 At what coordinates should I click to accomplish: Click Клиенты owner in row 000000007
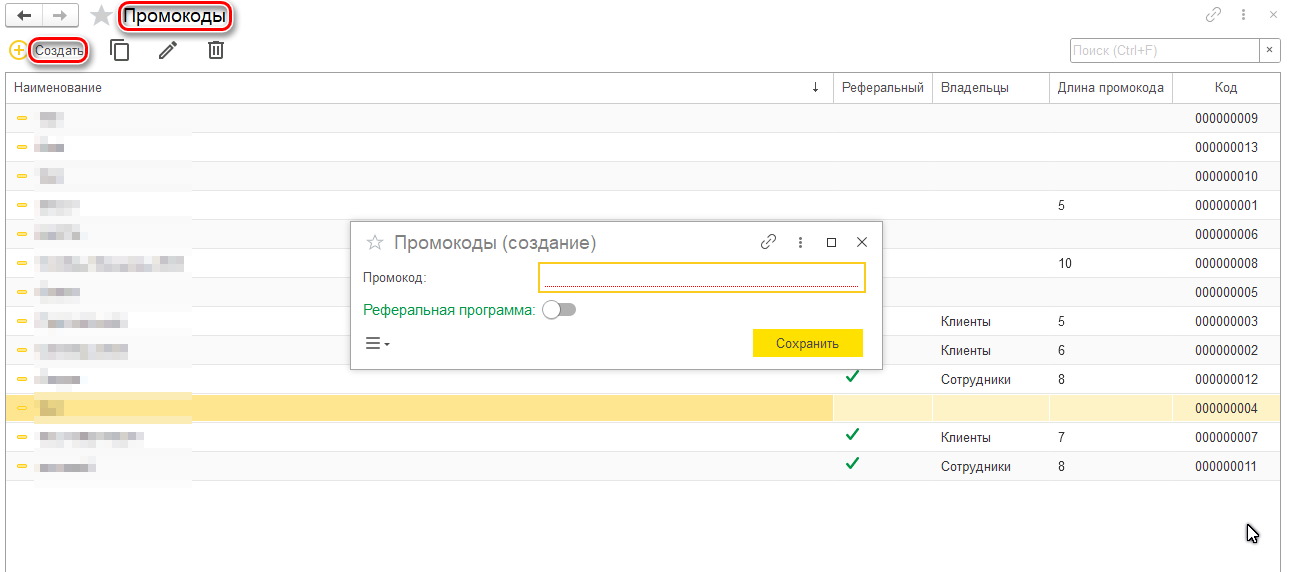pyautogui.click(x=966, y=438)
